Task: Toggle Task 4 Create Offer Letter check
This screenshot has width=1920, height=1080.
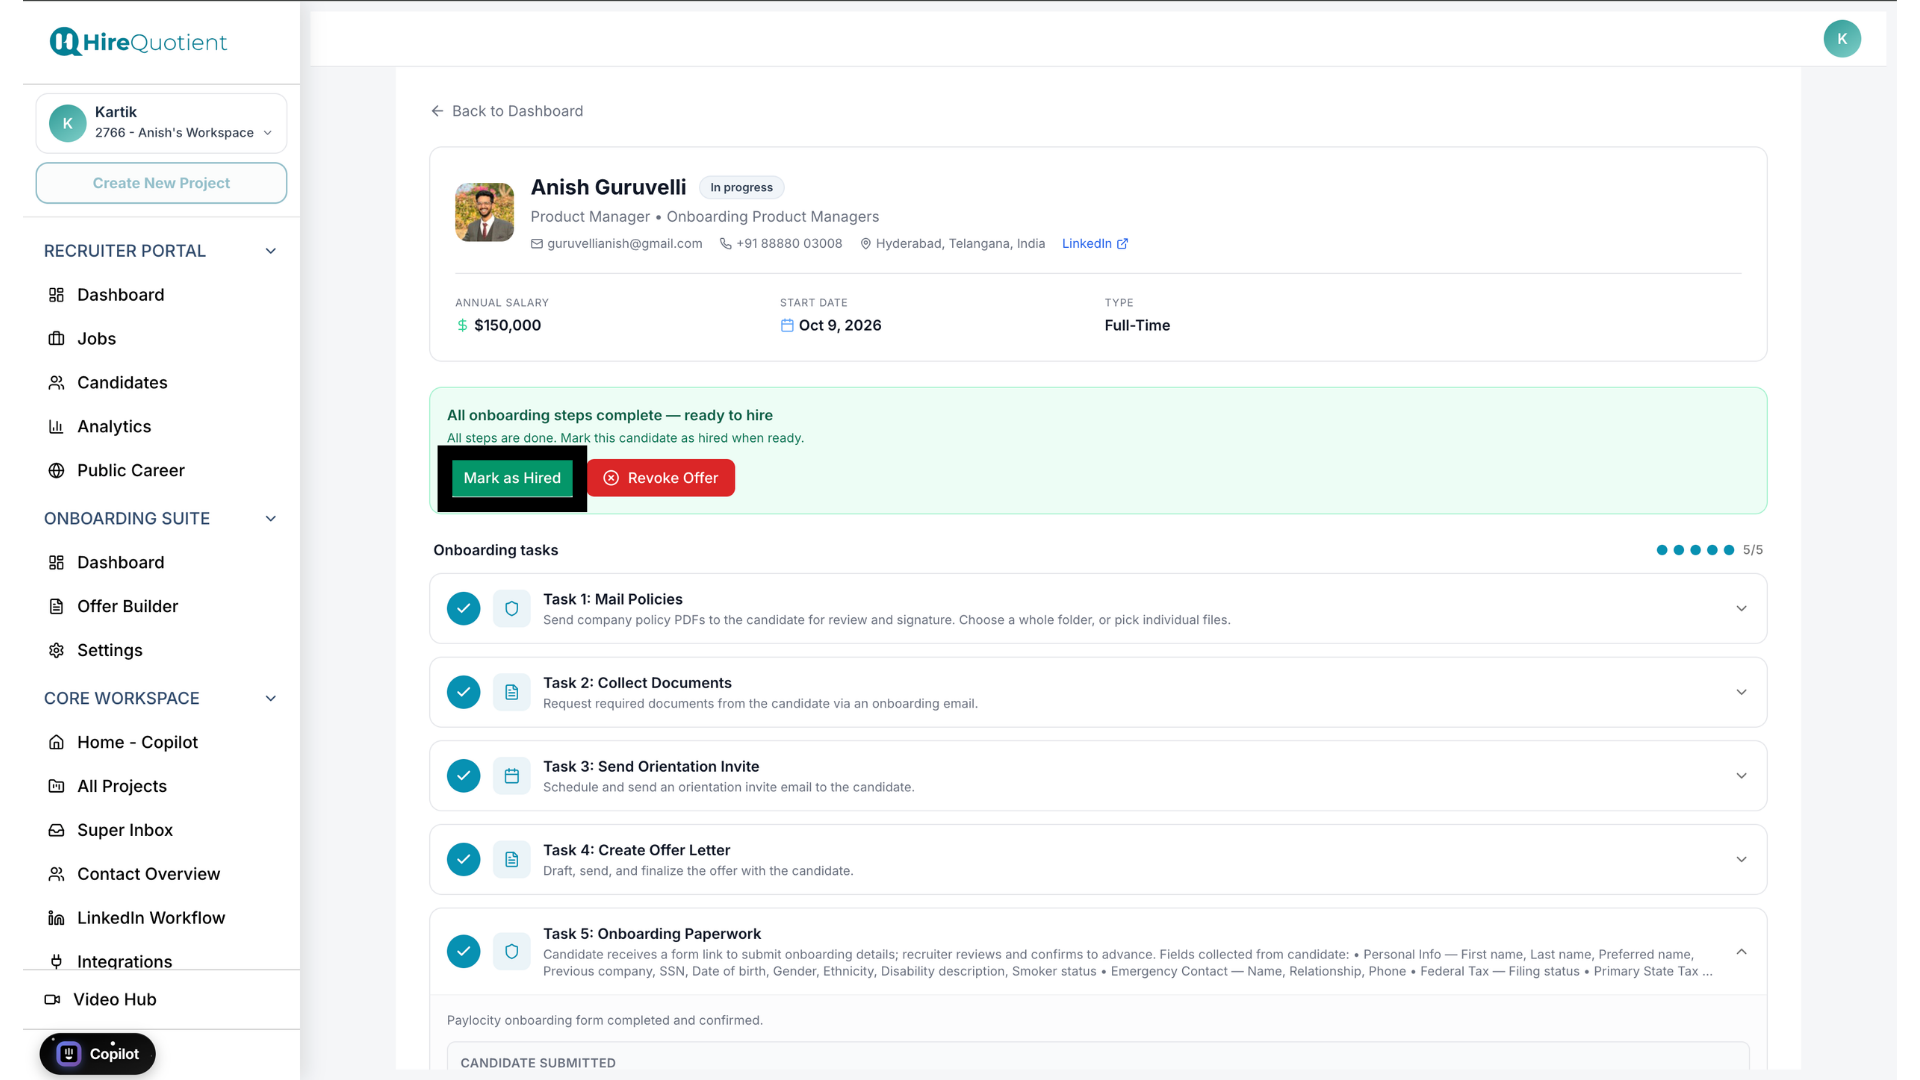Action: pyautogui.click(x=463, y=860)
